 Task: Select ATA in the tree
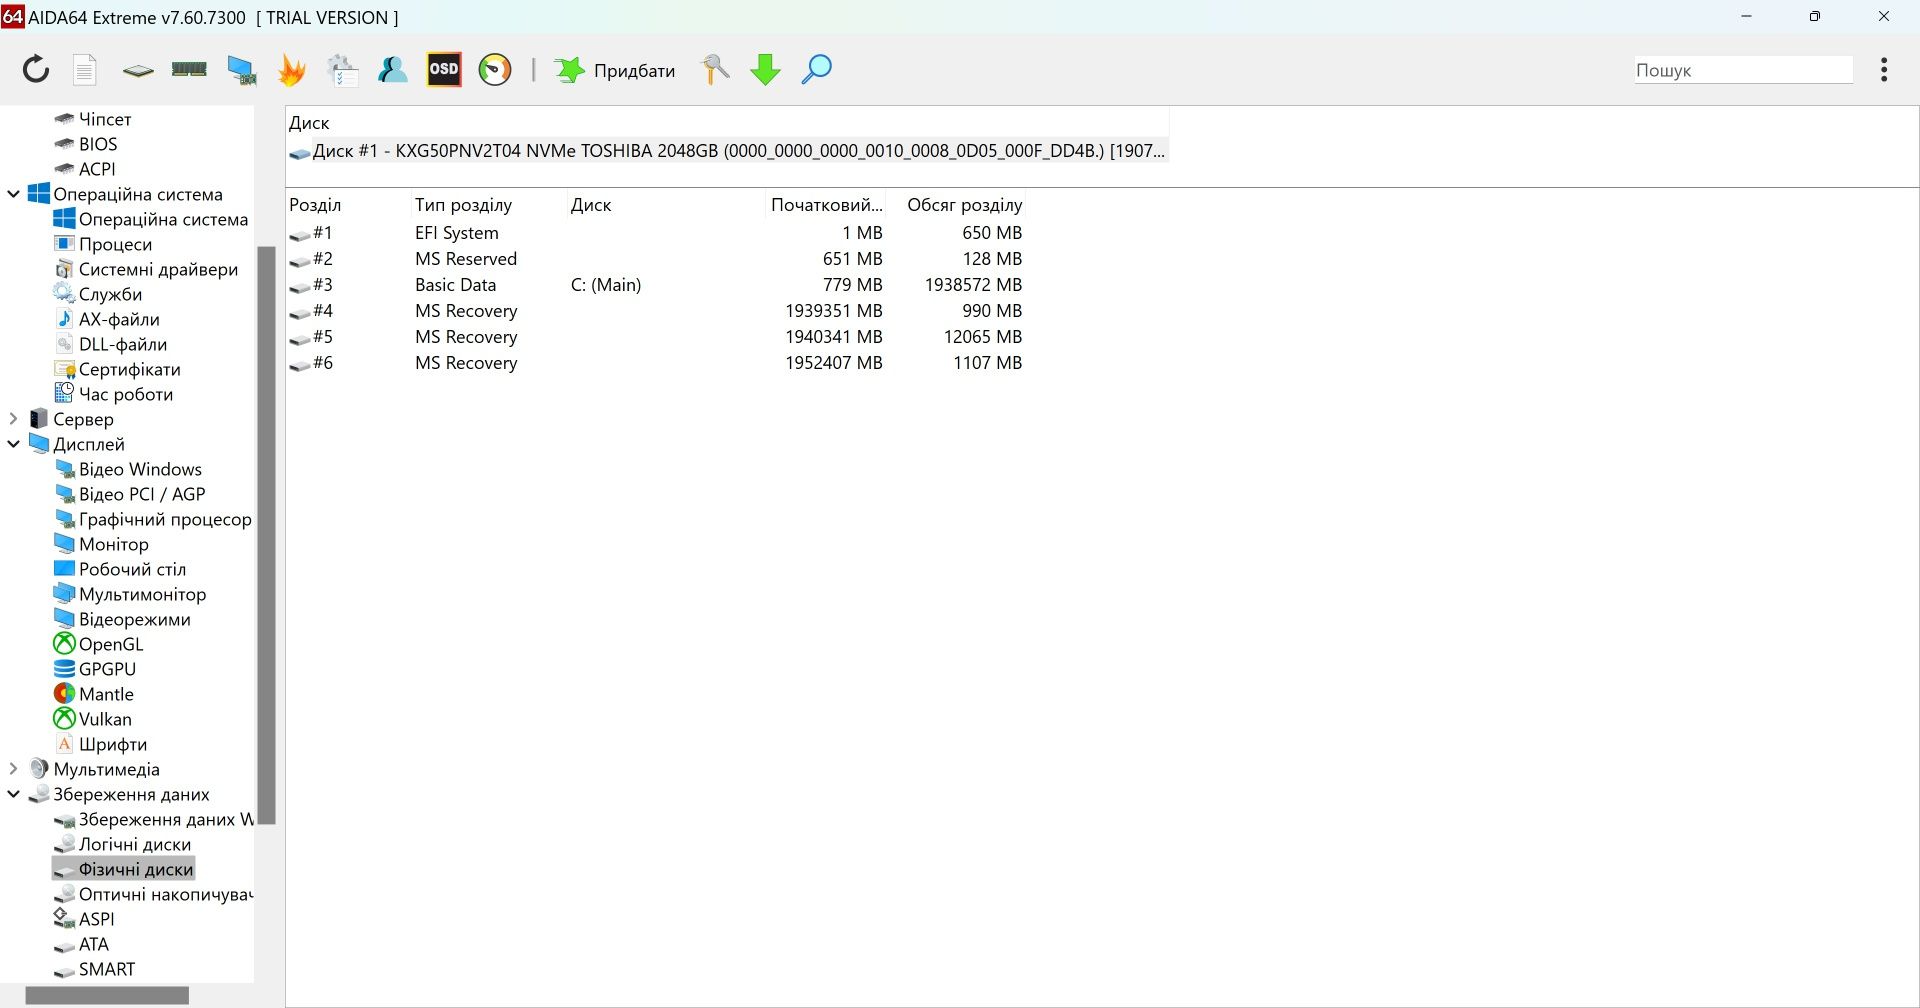pyautogui.click(x=81, y=944)
